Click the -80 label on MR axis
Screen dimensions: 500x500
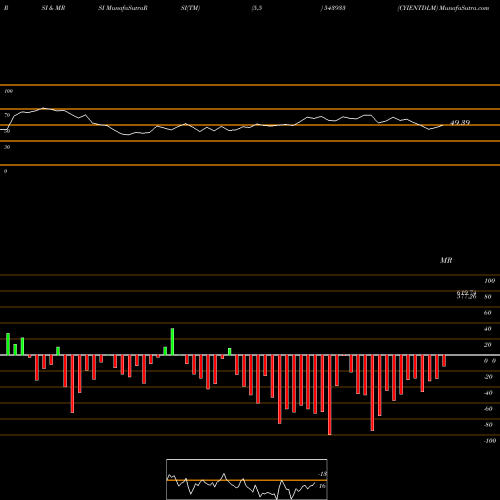point(488,425)
